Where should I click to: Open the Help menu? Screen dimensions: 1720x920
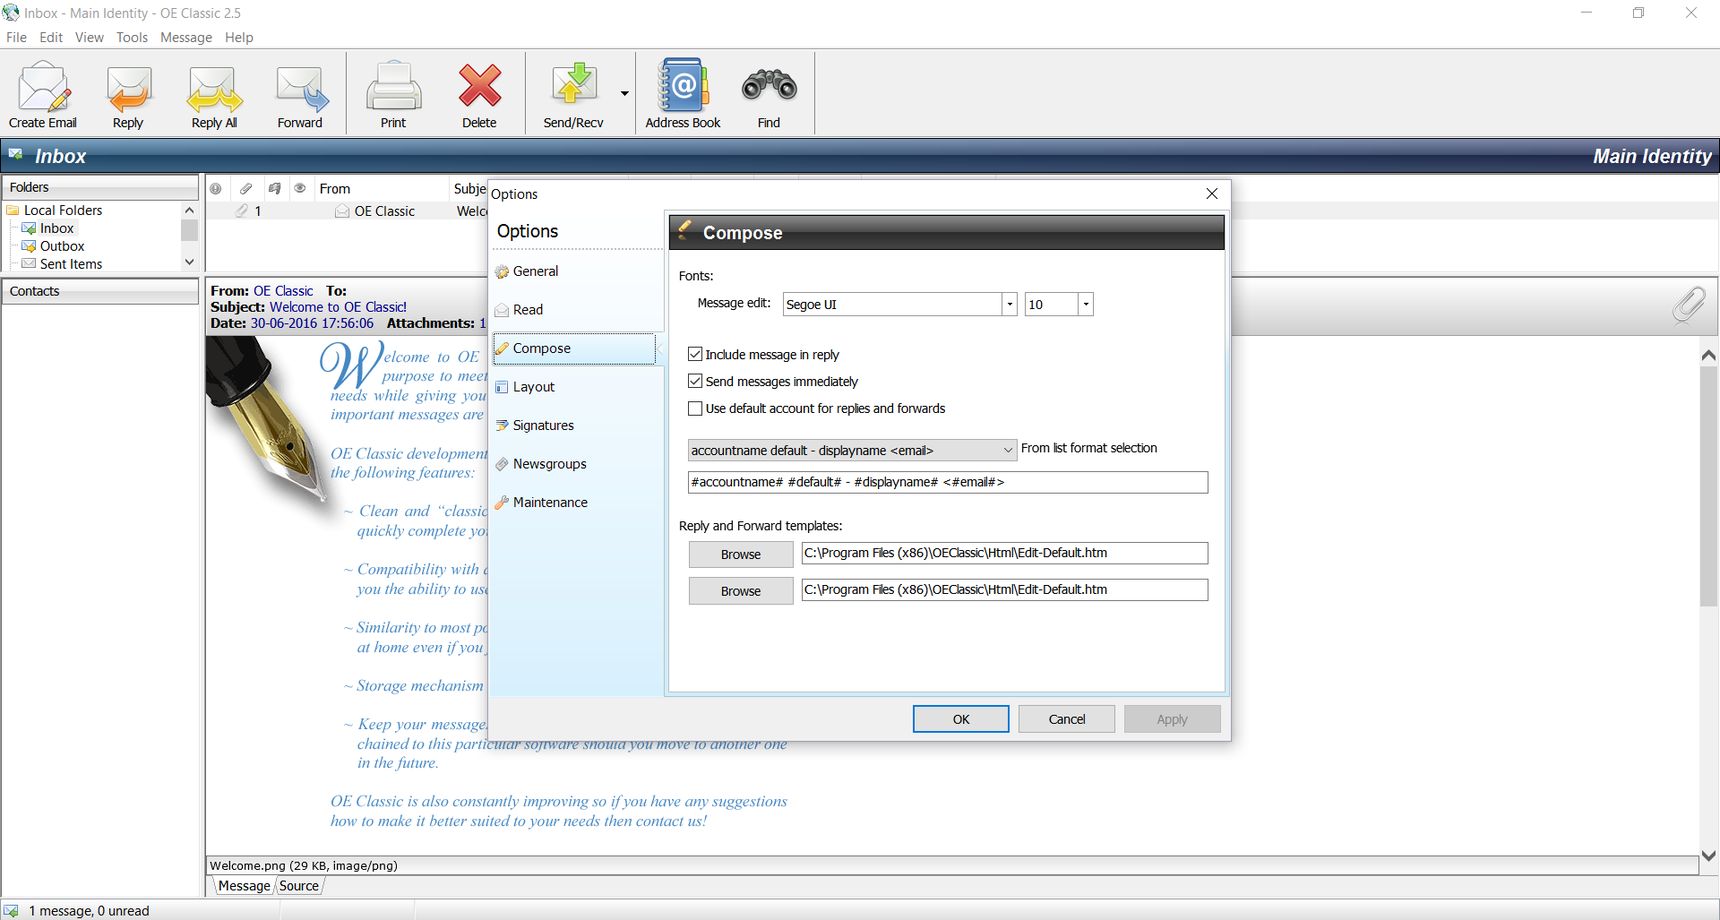click(x=239, y=37)
